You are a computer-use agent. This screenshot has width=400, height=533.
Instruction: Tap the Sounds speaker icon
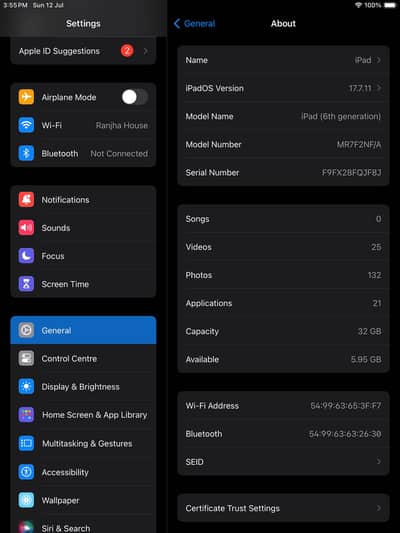[x=26, y=228]
